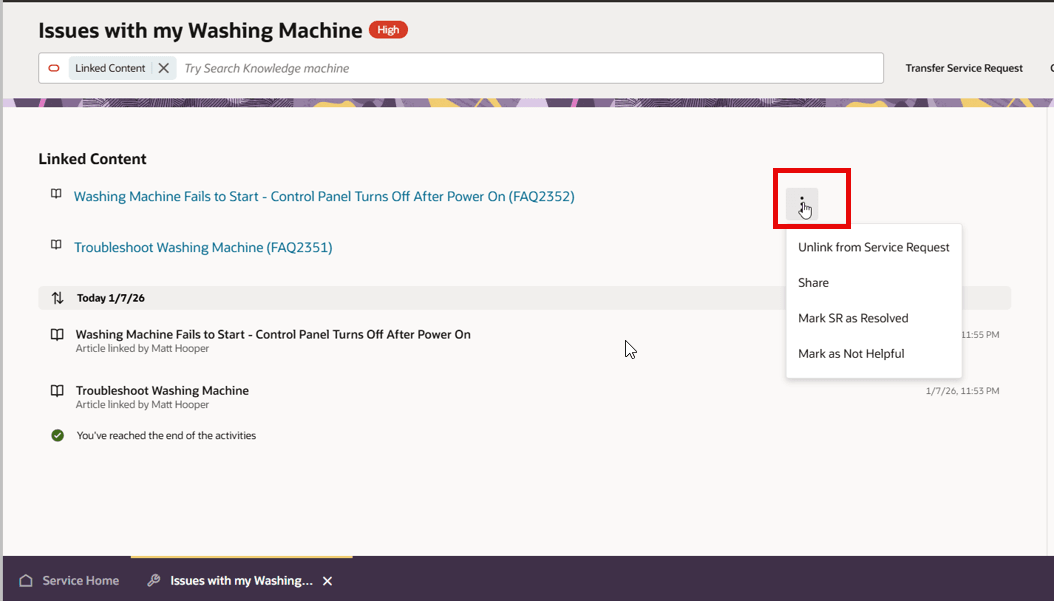
Task: Click the book icon on the Troubleshoot Washing Machine activity
Action: coord(56,390)
